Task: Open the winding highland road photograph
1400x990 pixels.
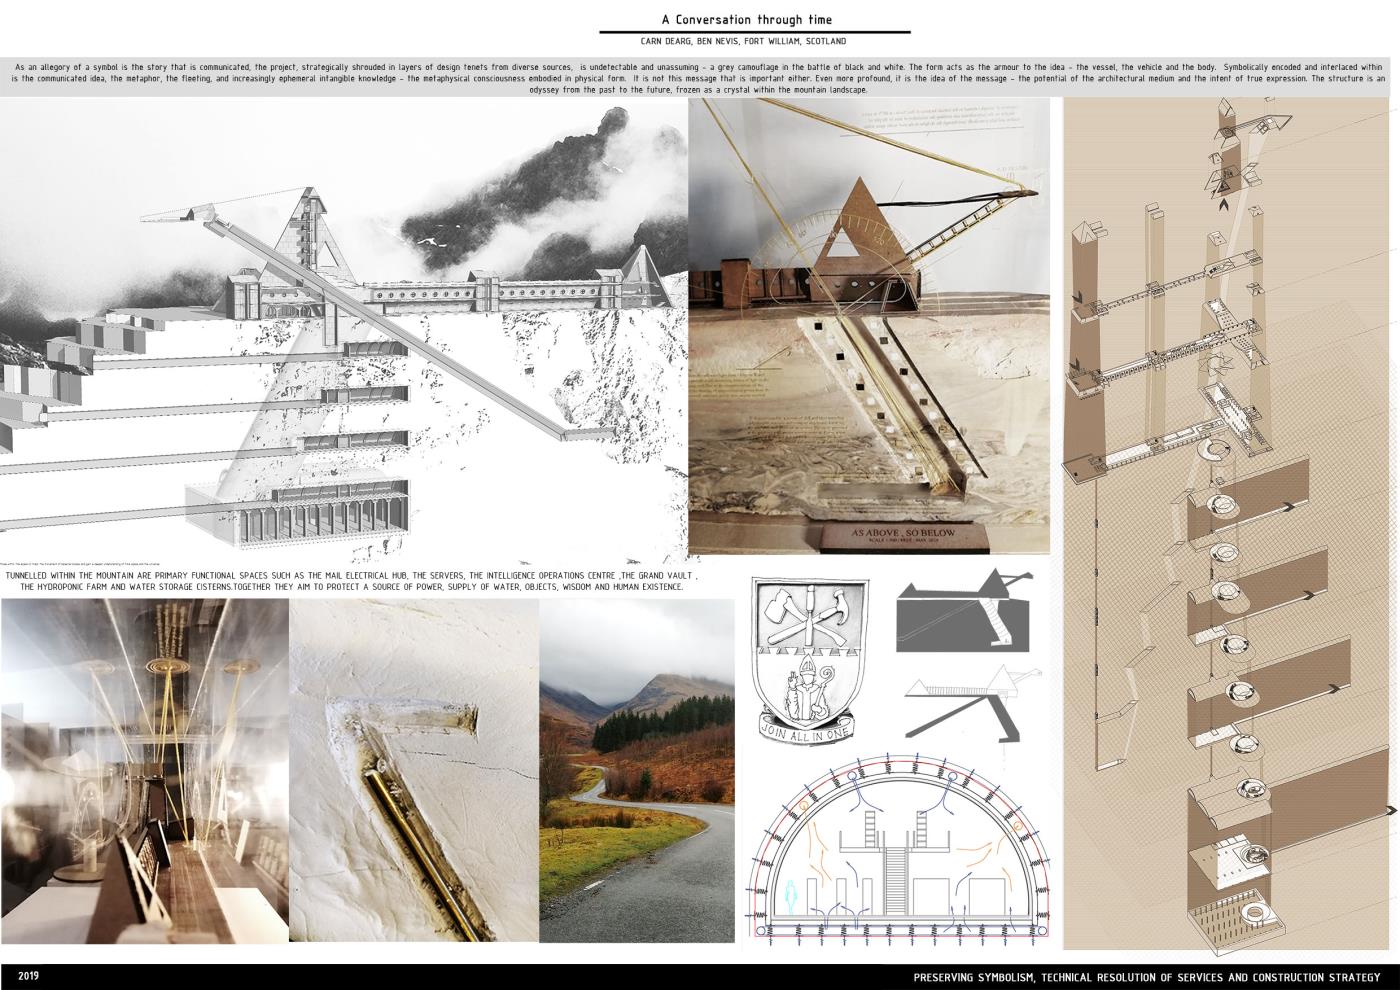Action: point(637,770)
